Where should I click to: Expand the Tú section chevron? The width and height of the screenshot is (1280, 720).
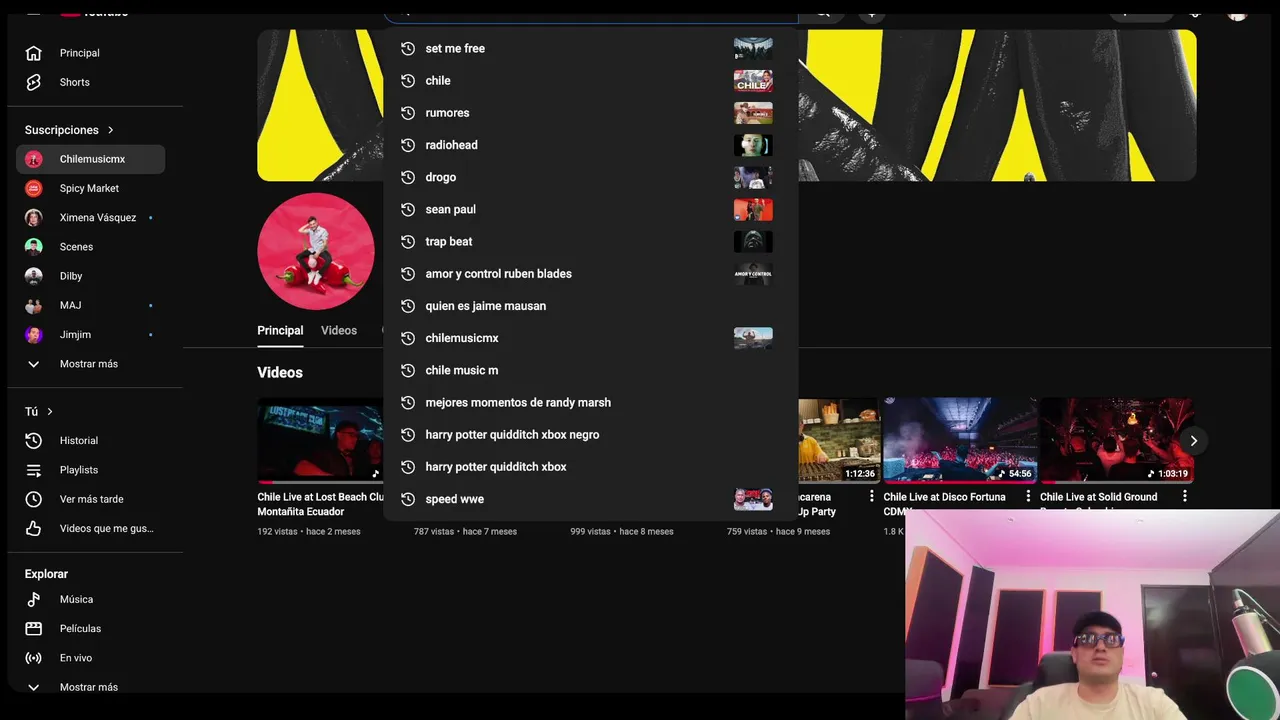click(x=49, y=411)
